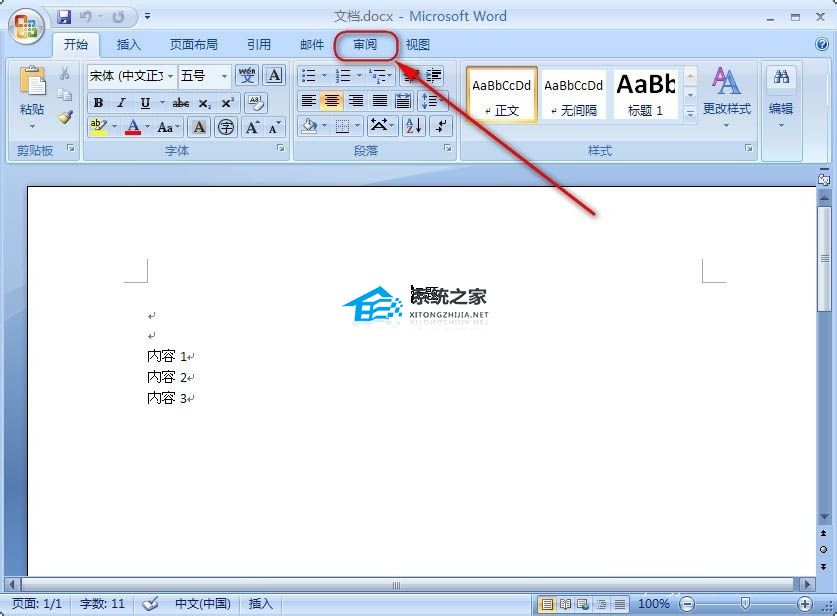Viewport: 837px width, 616px height.
Task: Apply red font color A
Action: tap(133, 127)
